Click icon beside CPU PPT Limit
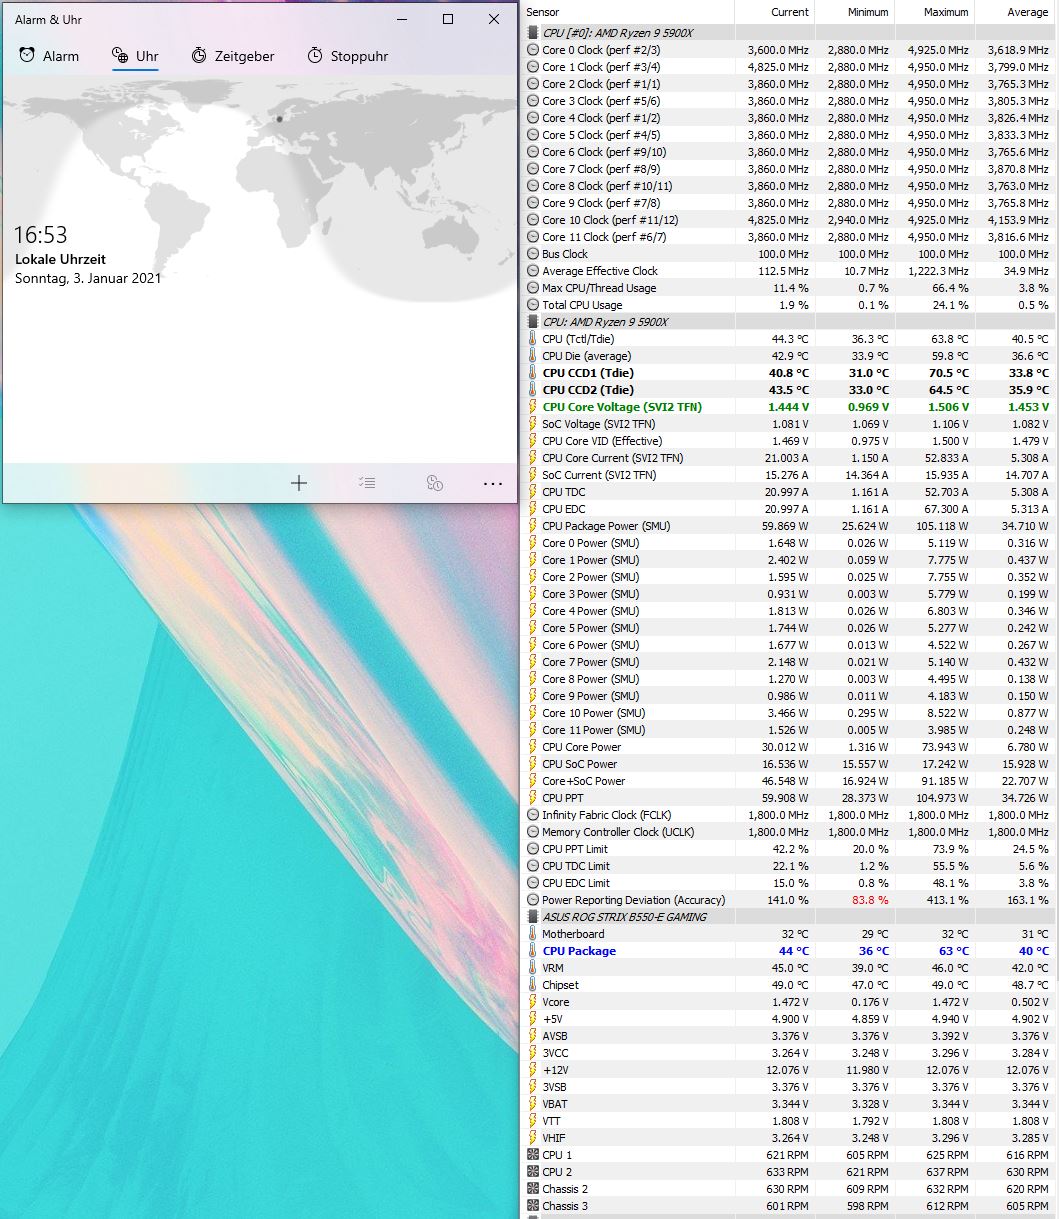The image size is (1059, 1219). tap(533, 849)
